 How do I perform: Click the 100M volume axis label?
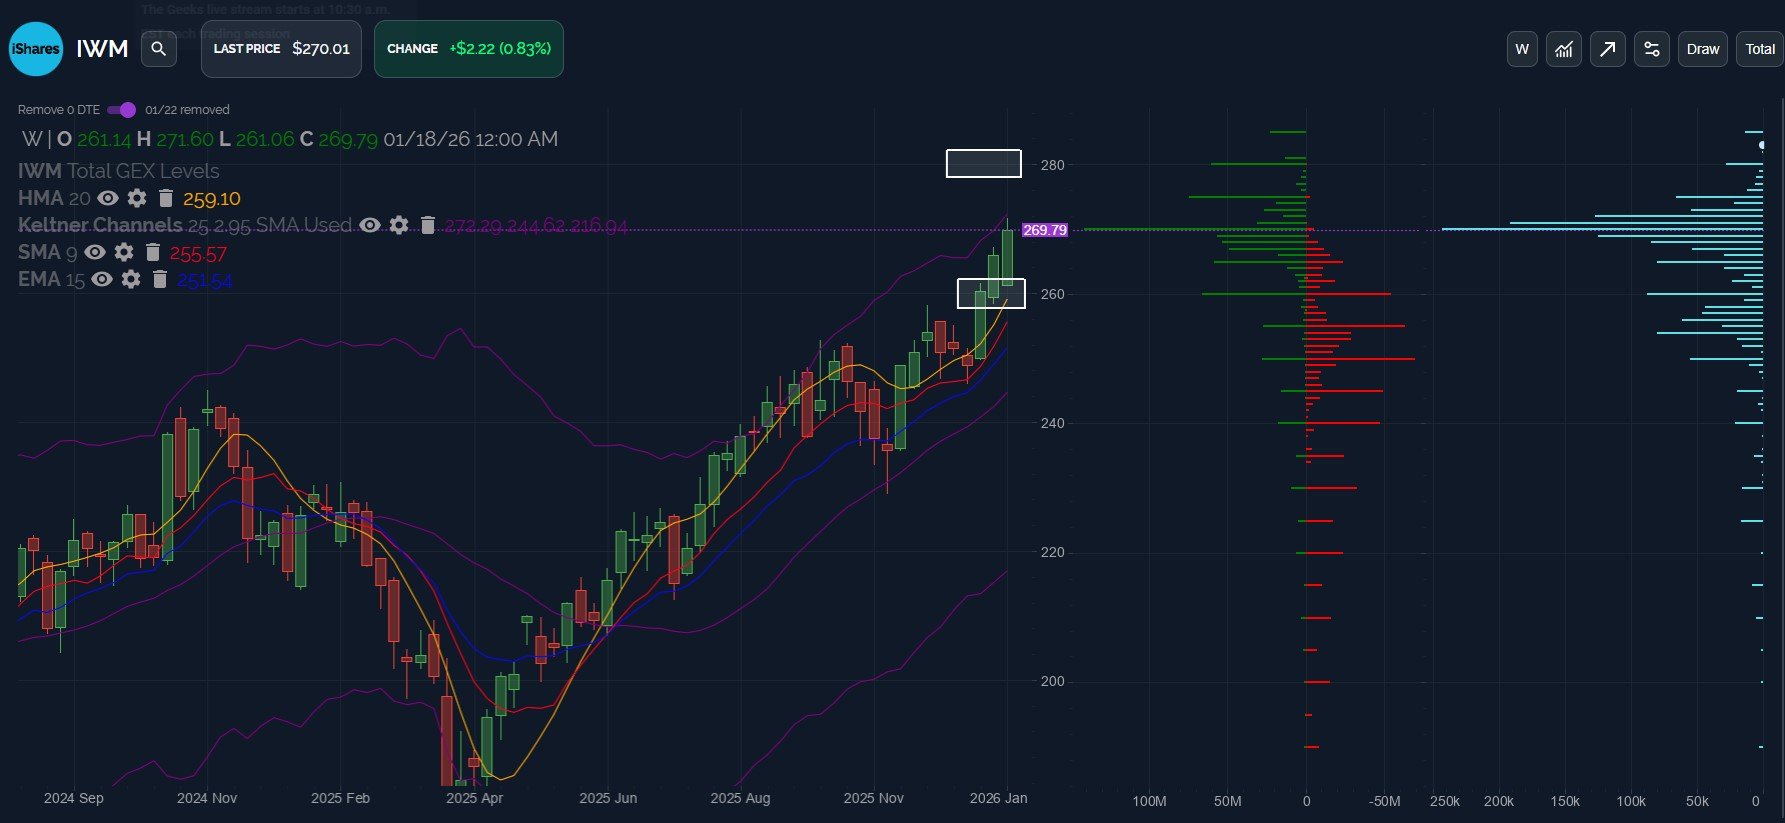pyautogui.click(x=1149, y=801)
